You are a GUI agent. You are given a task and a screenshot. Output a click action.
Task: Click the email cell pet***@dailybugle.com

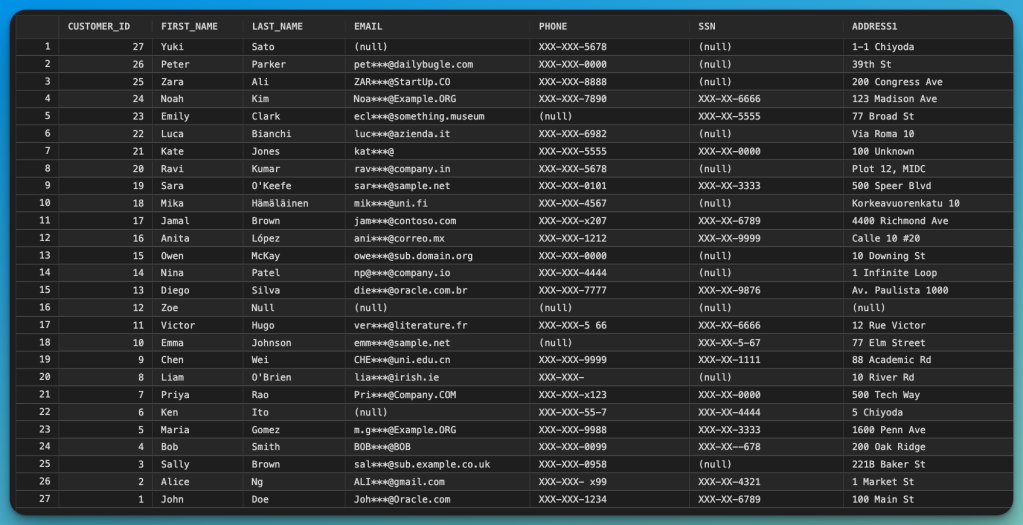click(x=413, y=65)
